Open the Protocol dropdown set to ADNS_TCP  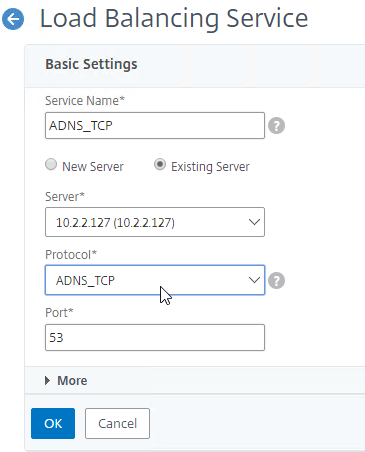(x=155, y=280)
